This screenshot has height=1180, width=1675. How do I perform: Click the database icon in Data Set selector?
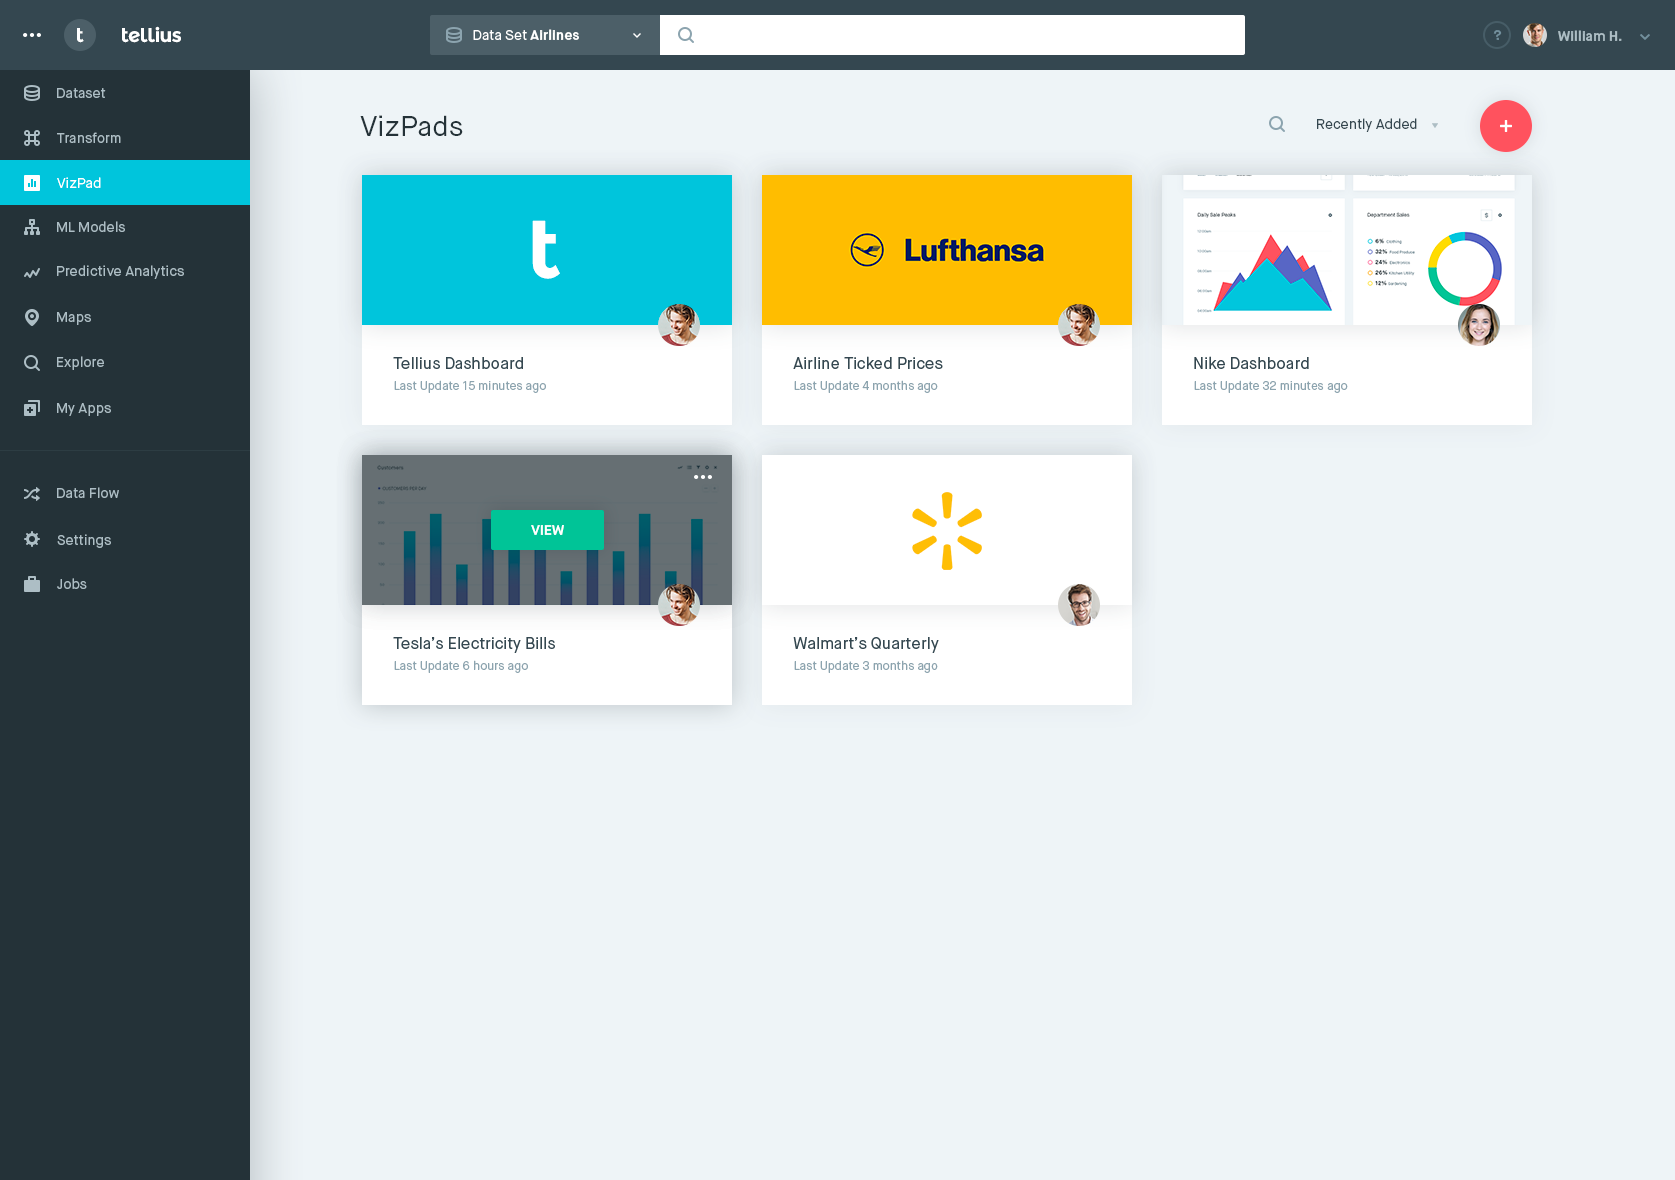click(x=453, y=35)
